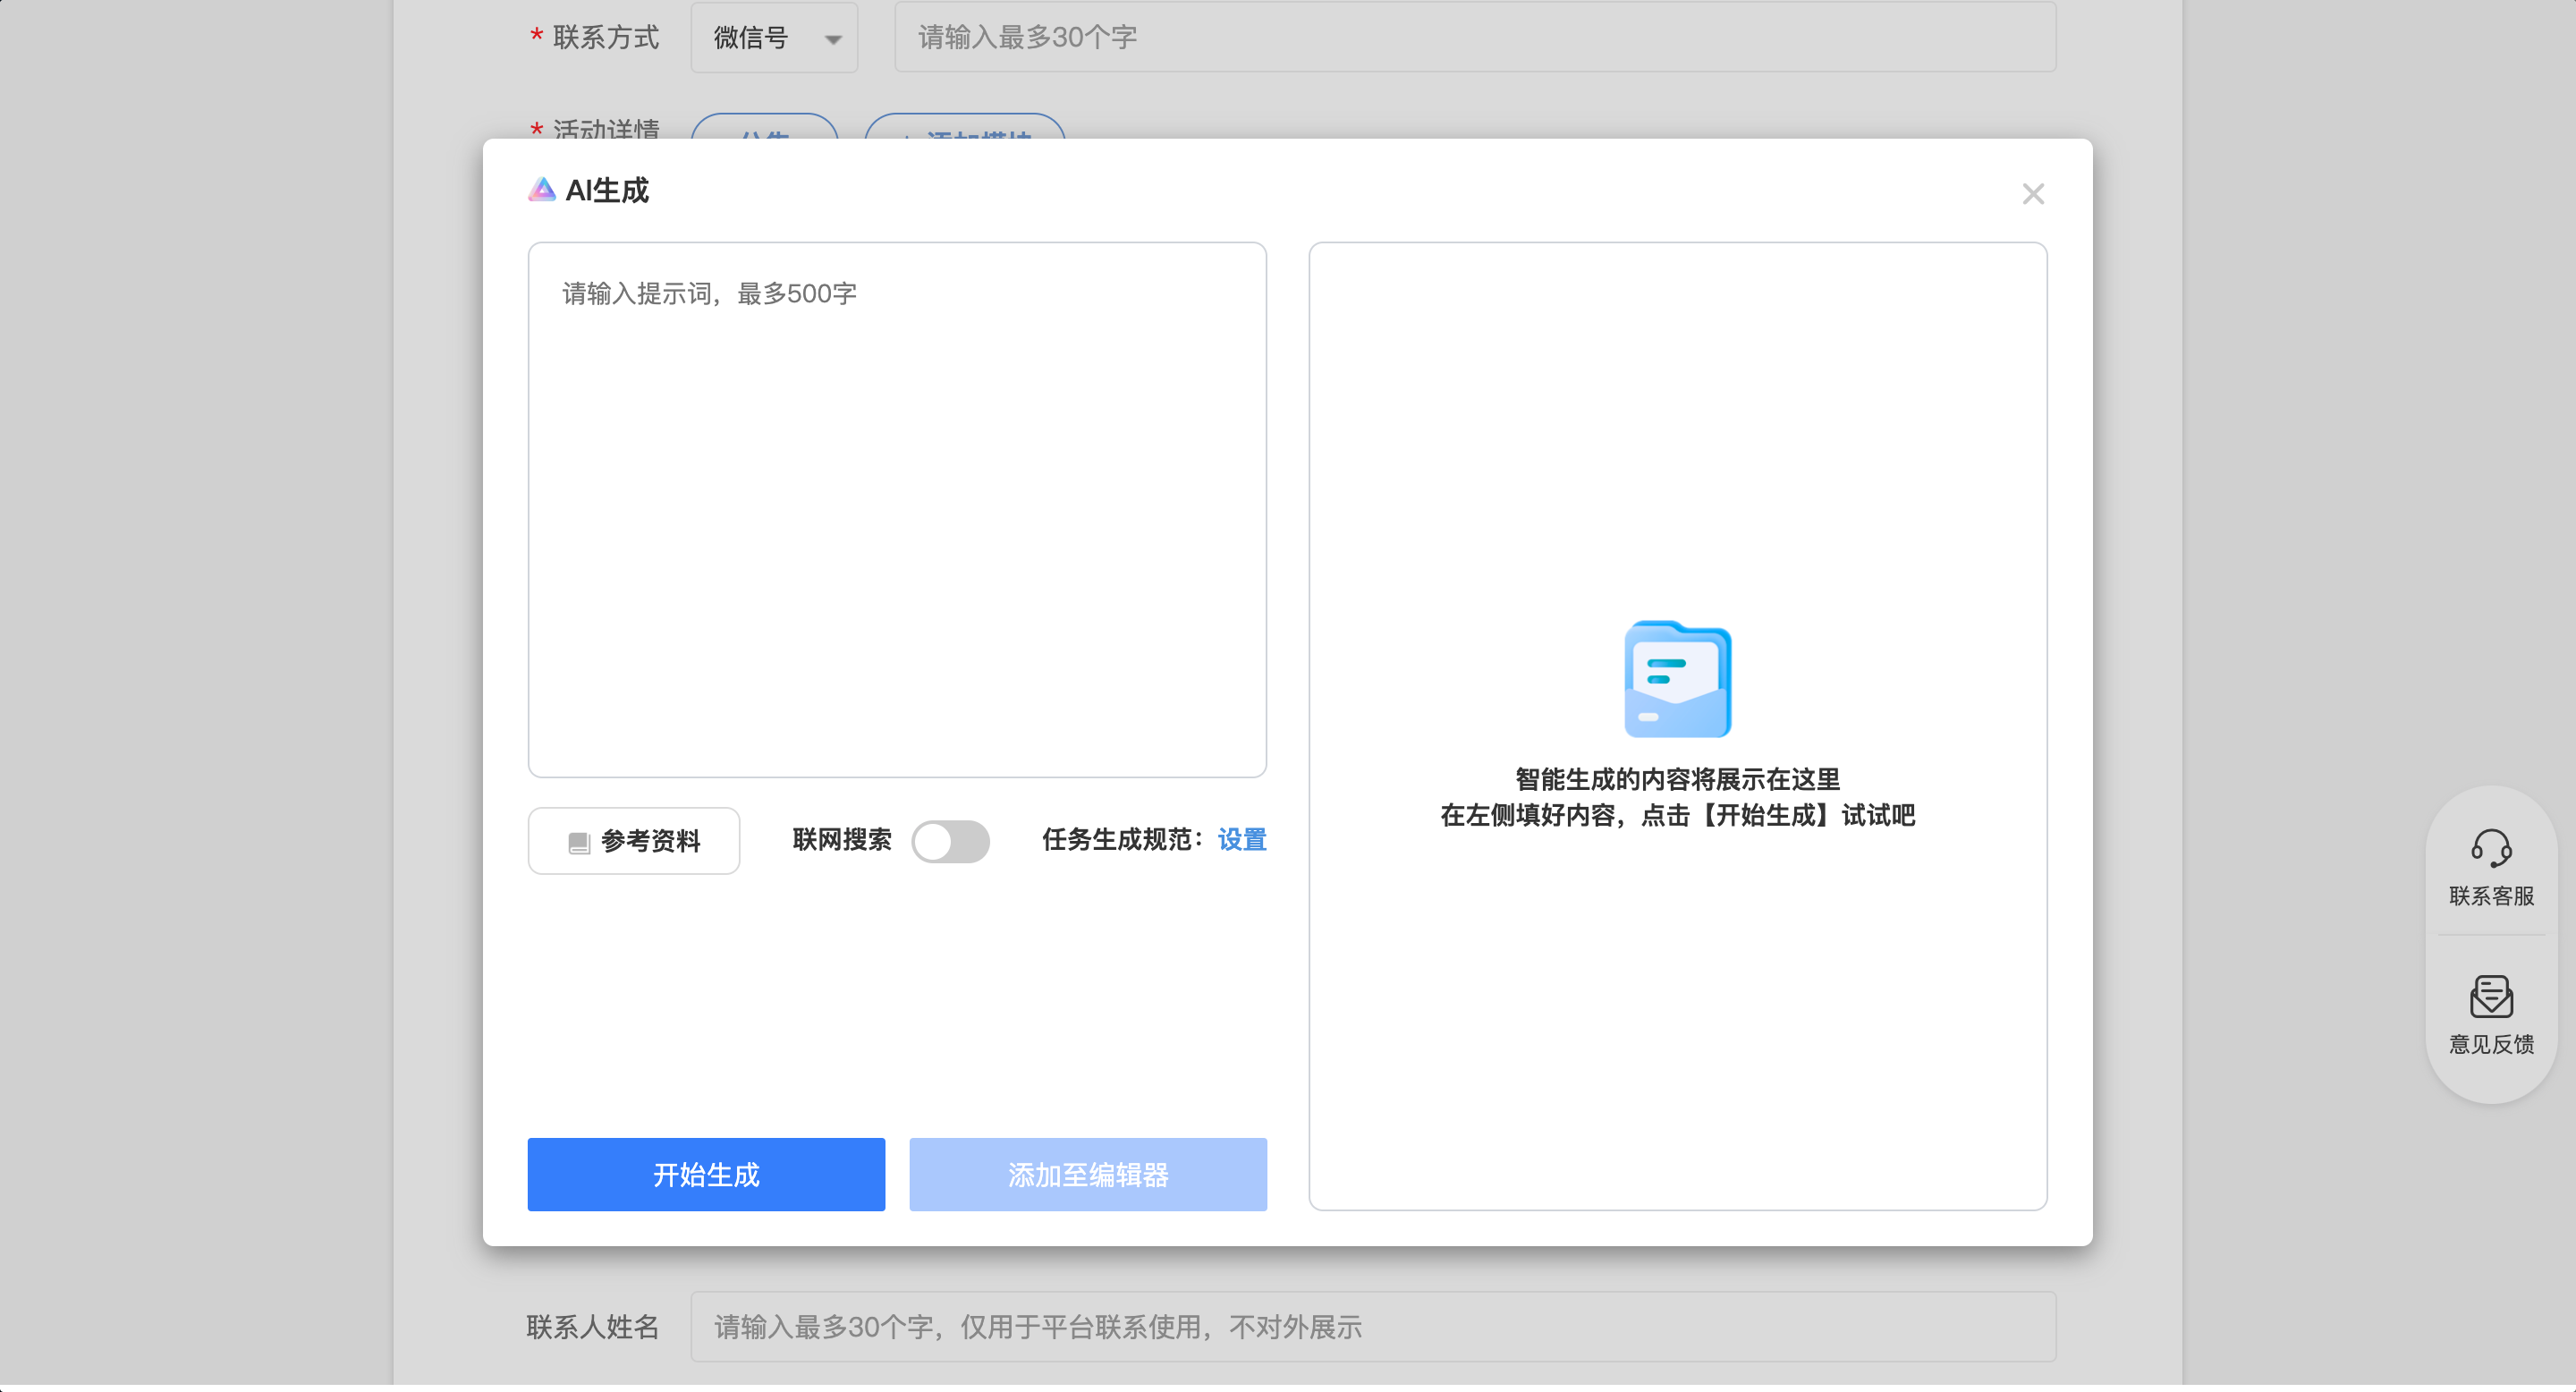Toggle the 联网搜索 switch on
The image size is (2576, 1392).
coord(950,841)
